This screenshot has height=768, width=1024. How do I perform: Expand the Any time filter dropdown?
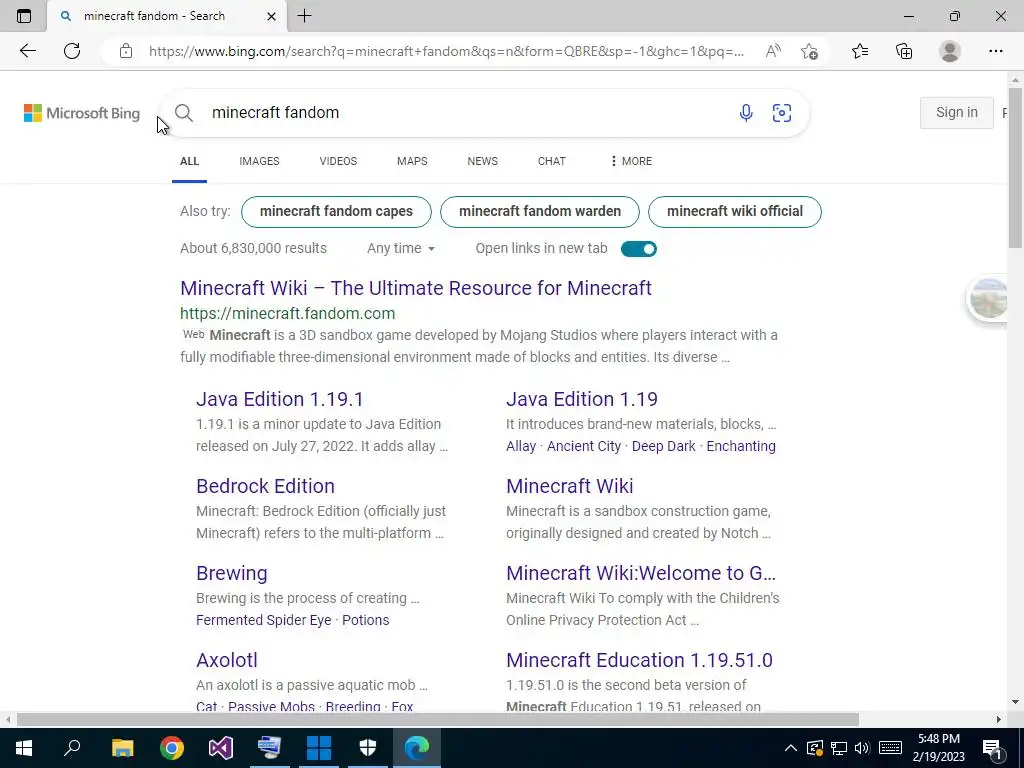pos(400,249)
